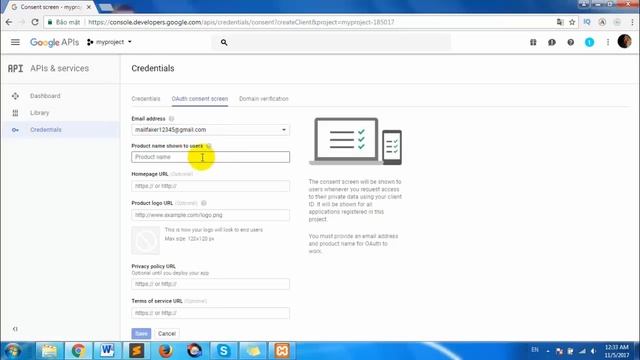Click Terms of service URL field

point(211,313)
